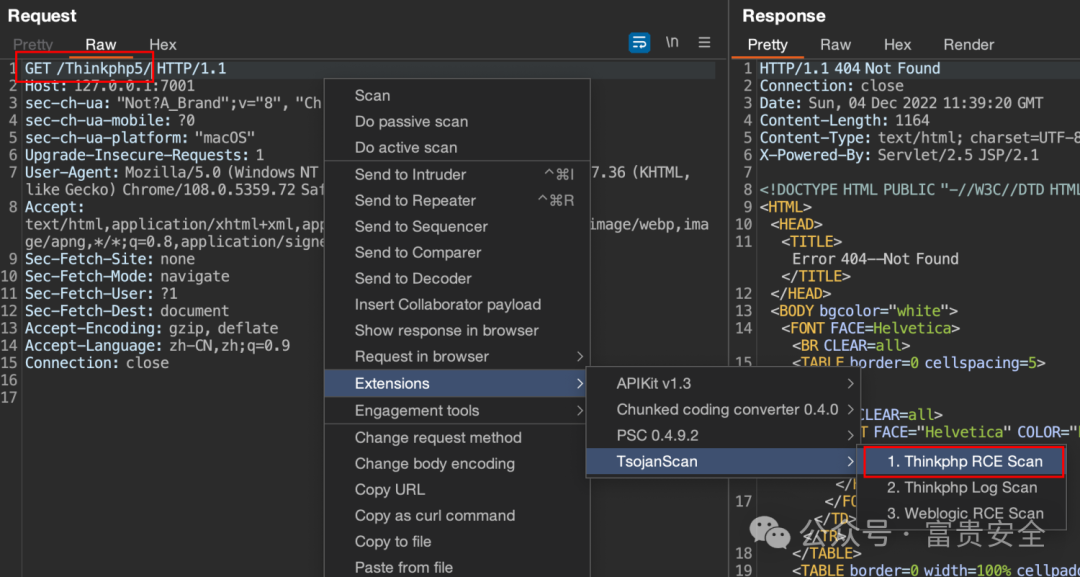Click the Error 404--Not Found title text
The image size is (1080, 577).
pos(875,259)
